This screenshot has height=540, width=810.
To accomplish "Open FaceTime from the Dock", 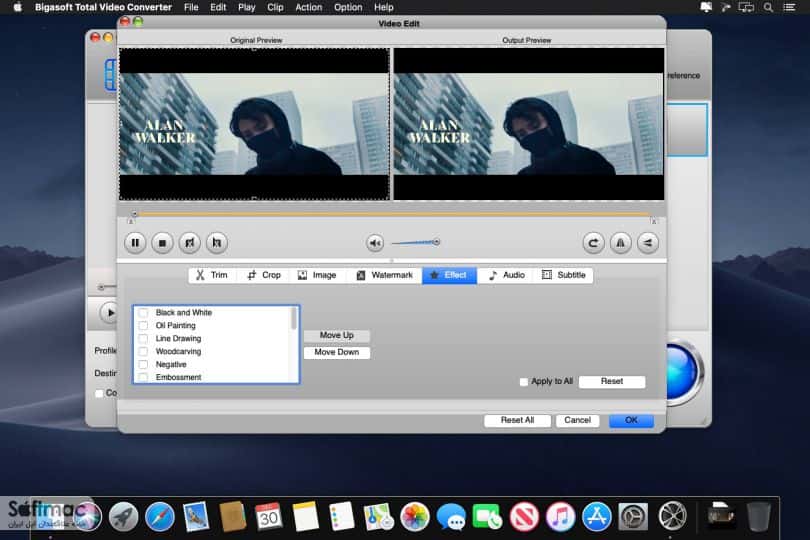I will [487, 517].
